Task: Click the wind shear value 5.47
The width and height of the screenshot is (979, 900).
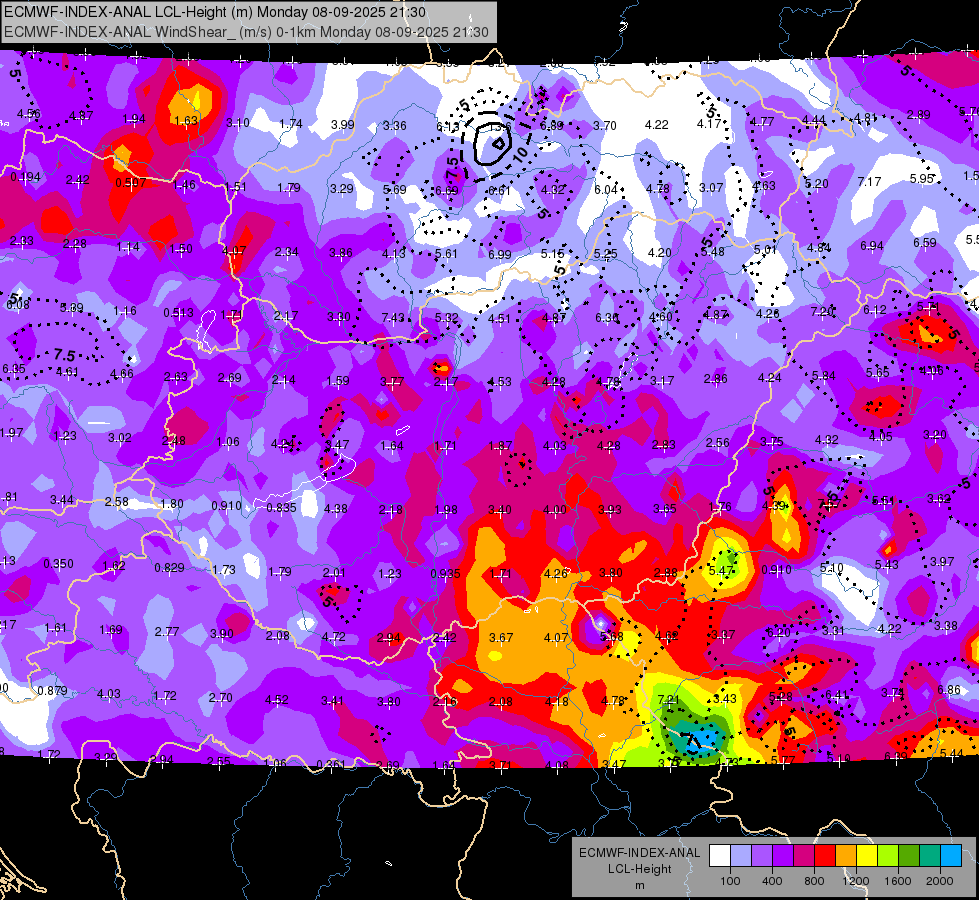Action: [721, 571]
